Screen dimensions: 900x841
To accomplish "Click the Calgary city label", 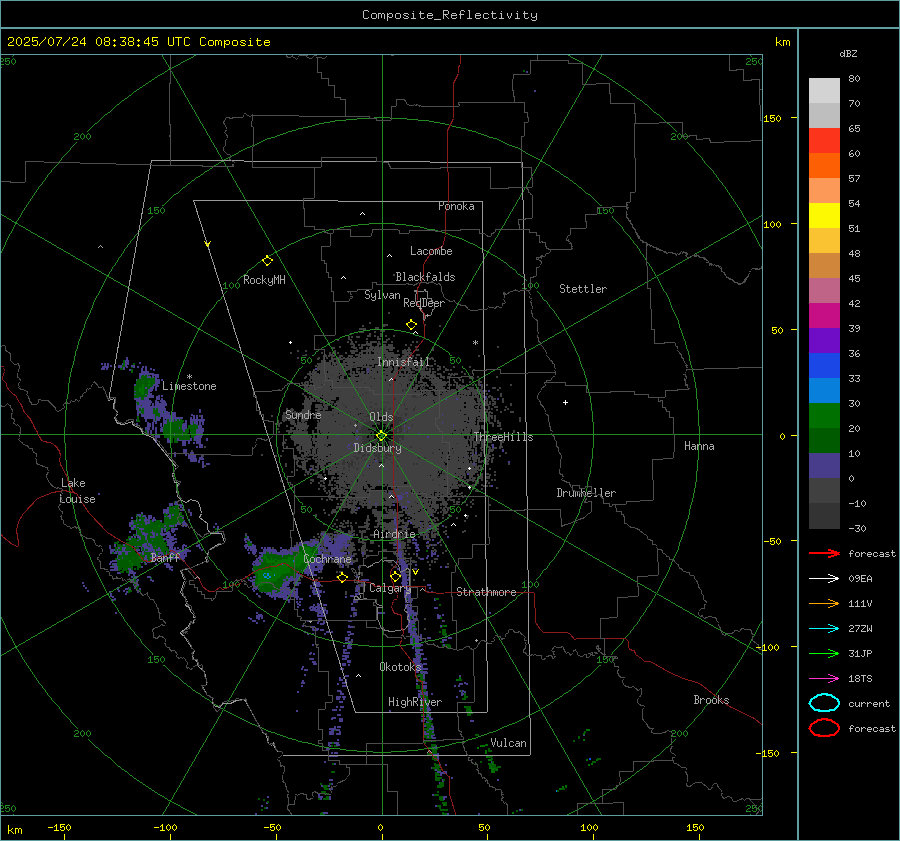I will tap(390, 588).
